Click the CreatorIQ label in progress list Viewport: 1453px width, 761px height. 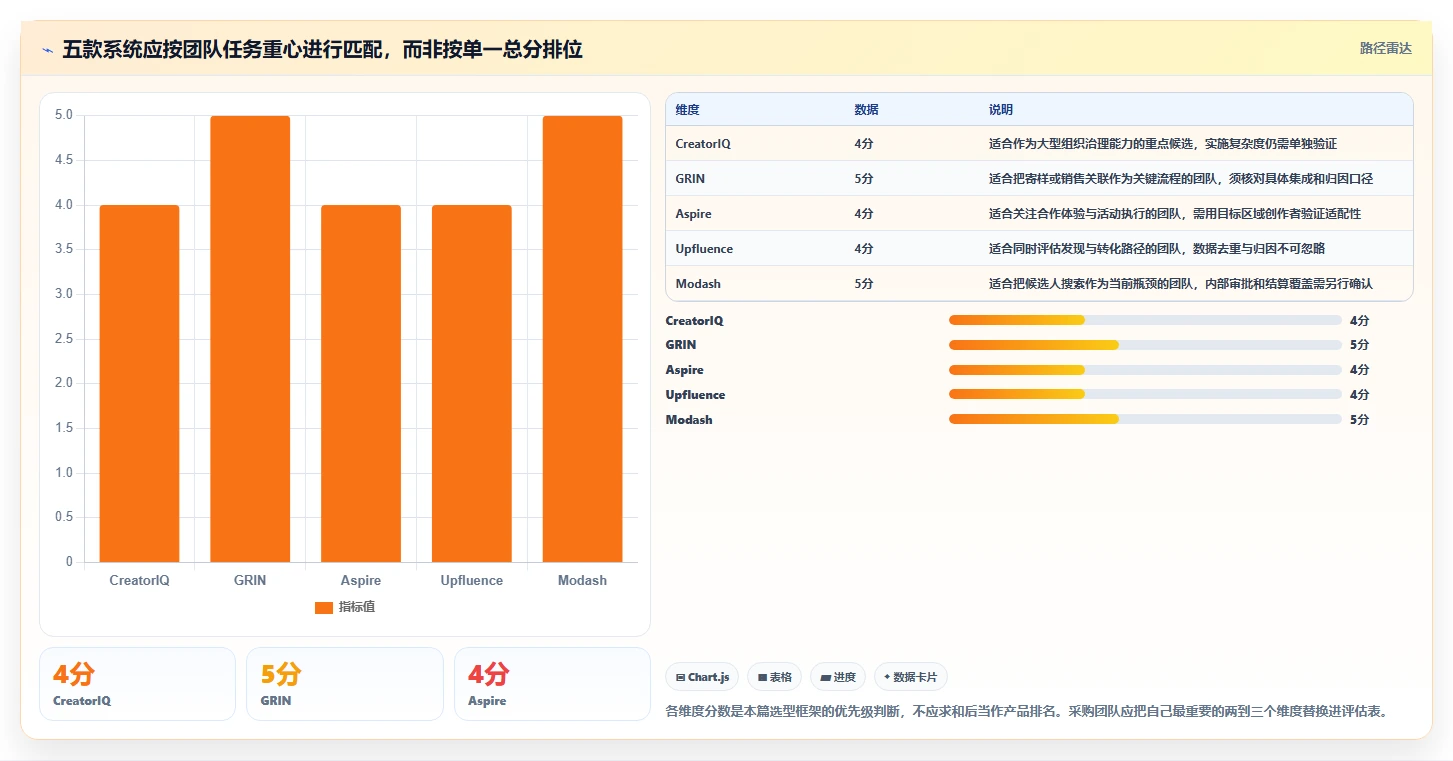[x=694, y=321]
